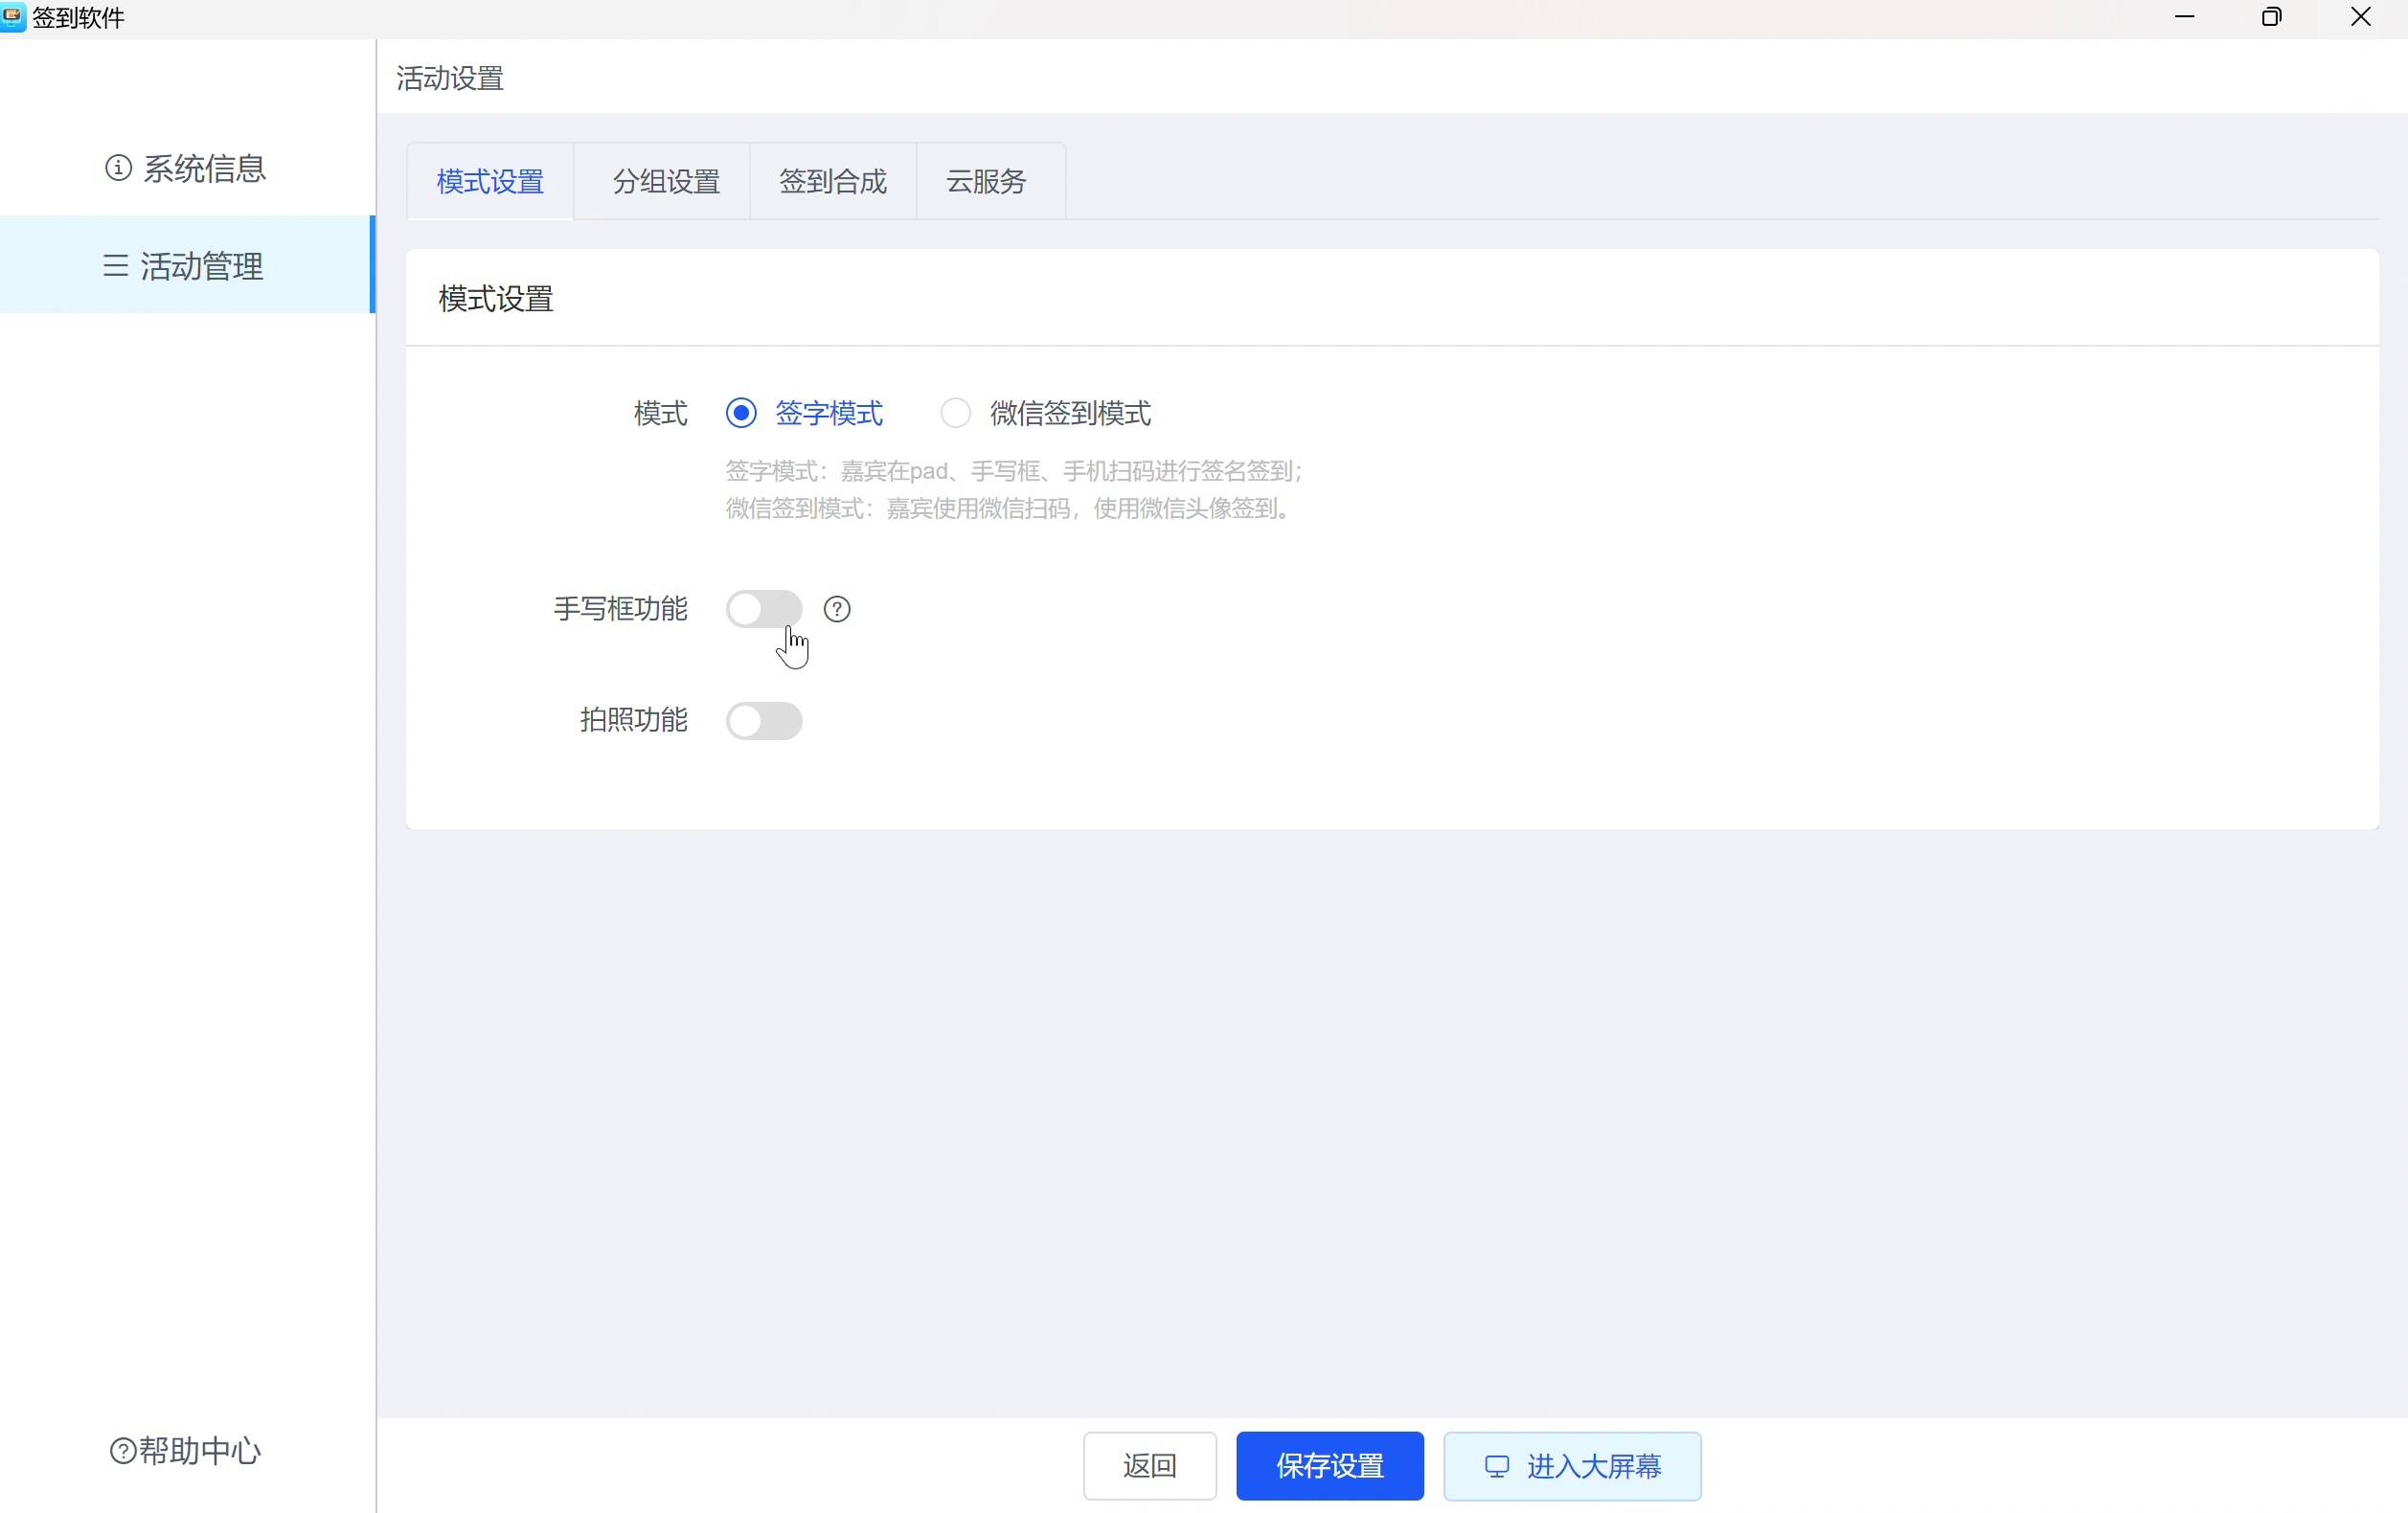Select the 微信签到模式 radio button
The width and height of the screenshot is (2408, 1513).
coord(956,413)
